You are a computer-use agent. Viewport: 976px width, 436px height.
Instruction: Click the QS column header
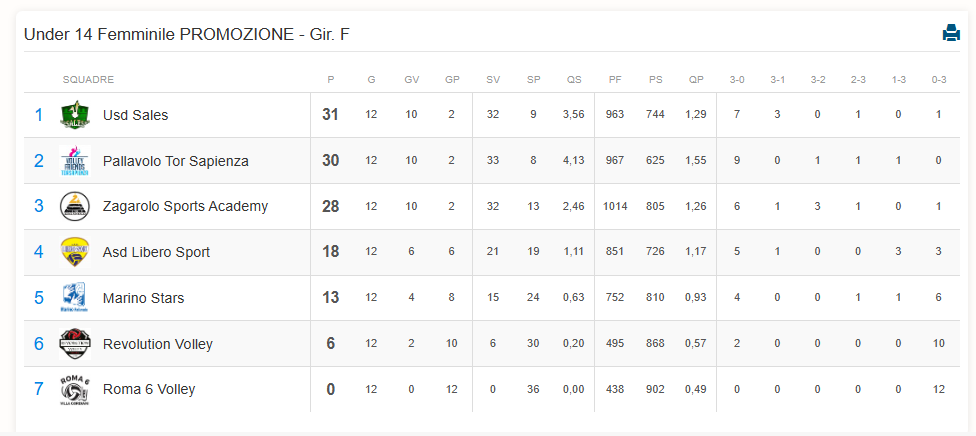[574, 80]
